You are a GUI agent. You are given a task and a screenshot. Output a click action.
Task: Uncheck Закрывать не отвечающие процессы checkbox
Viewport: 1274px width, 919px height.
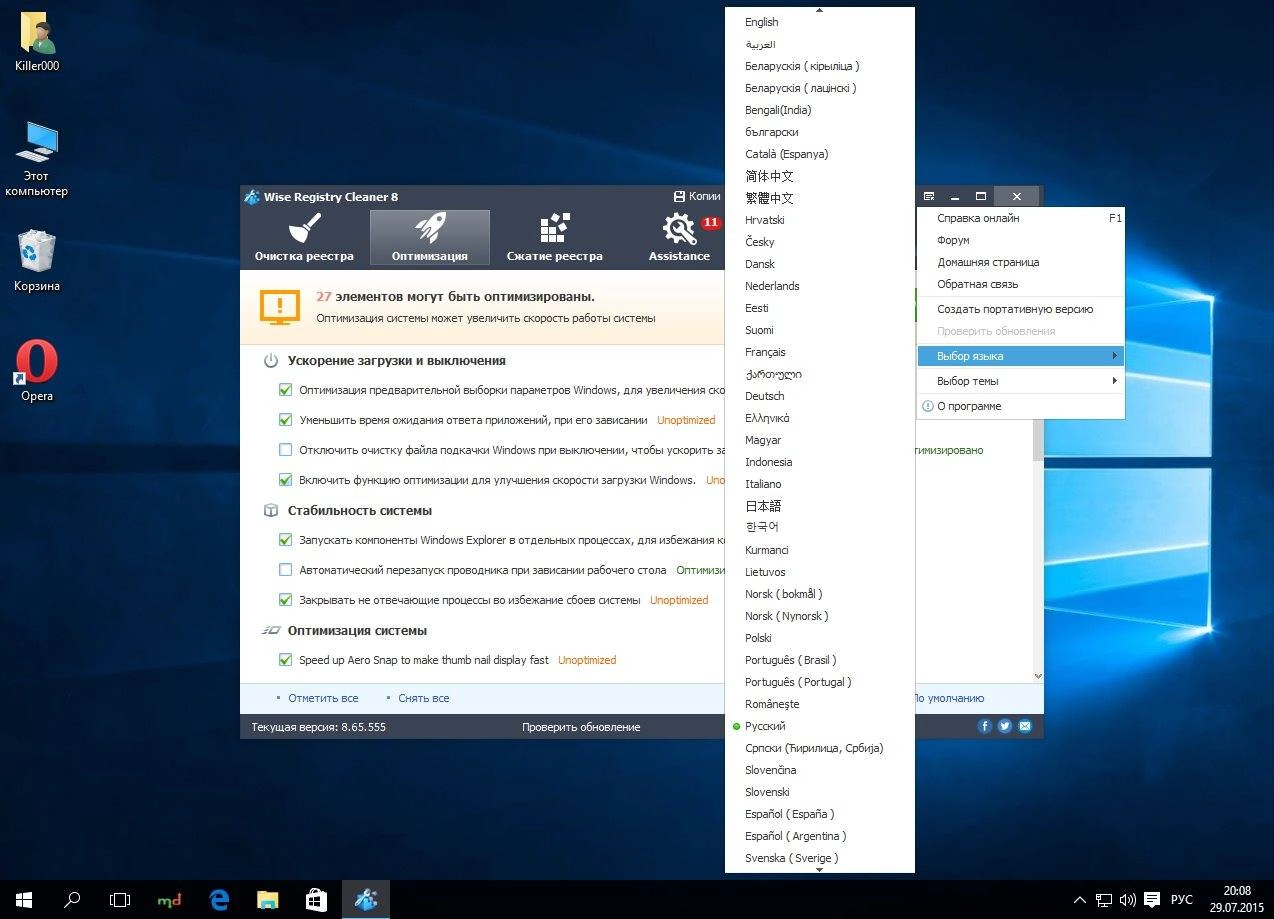click(x=286, y=600)
